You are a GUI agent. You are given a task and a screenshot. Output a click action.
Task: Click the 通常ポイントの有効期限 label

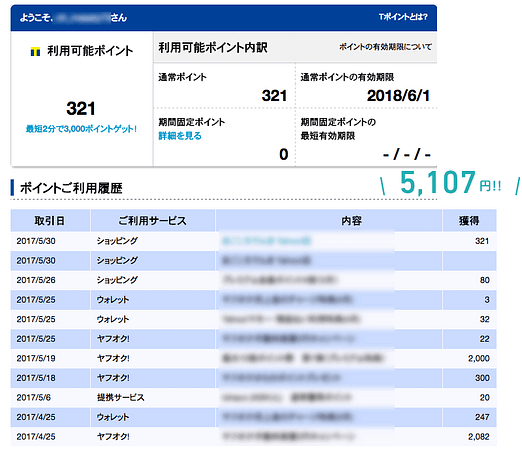pyautogui.click(x=347, y=77)
